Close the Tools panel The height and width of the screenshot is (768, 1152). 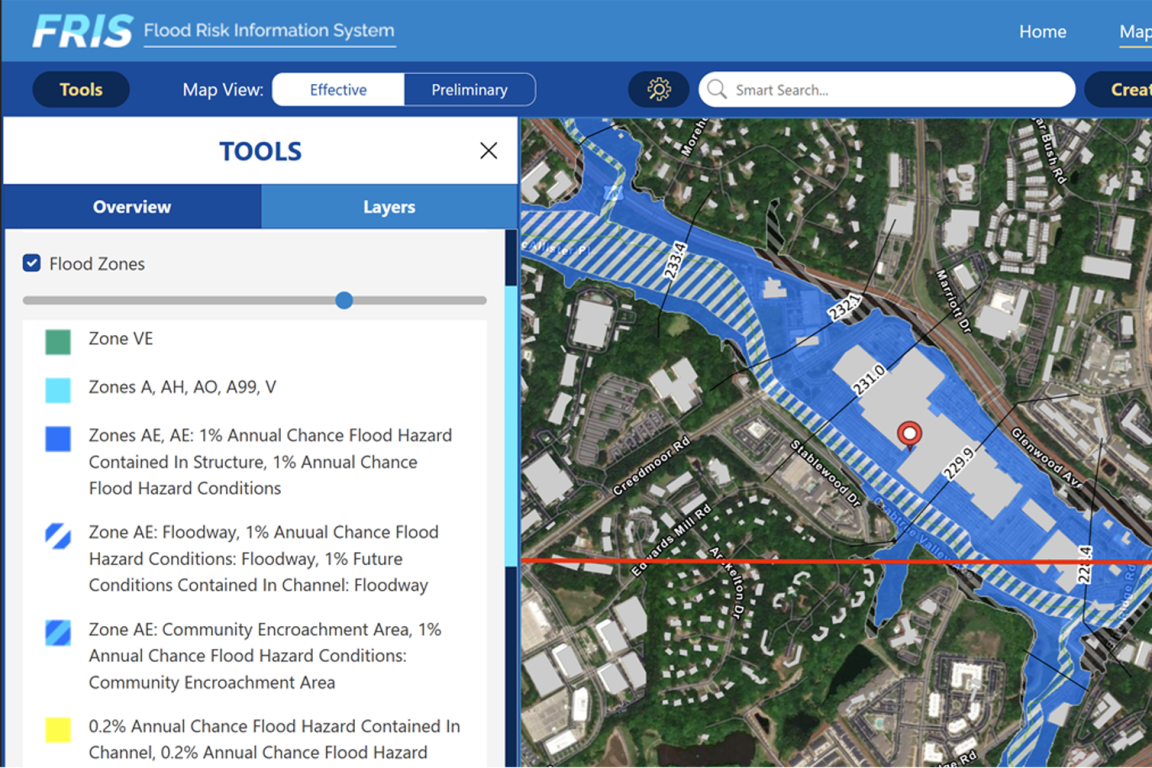(488, 151)
